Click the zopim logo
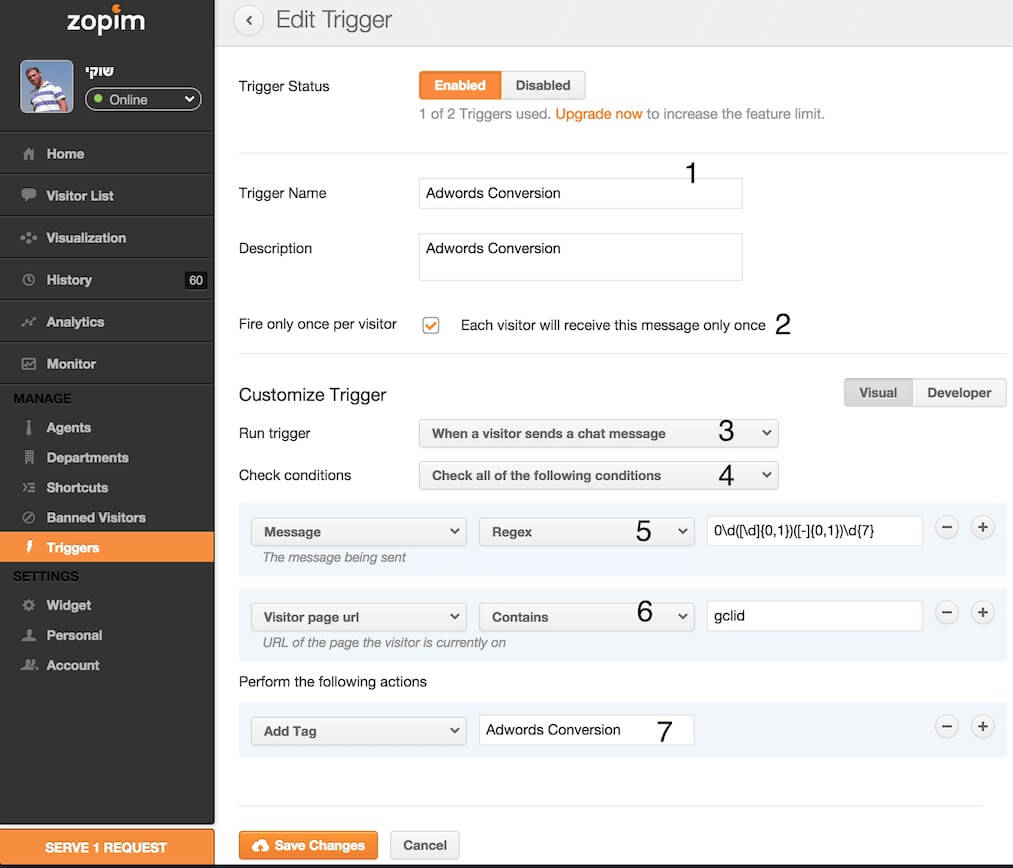The height and width of the screenshot is (868, 1013). tap(106, 20)
